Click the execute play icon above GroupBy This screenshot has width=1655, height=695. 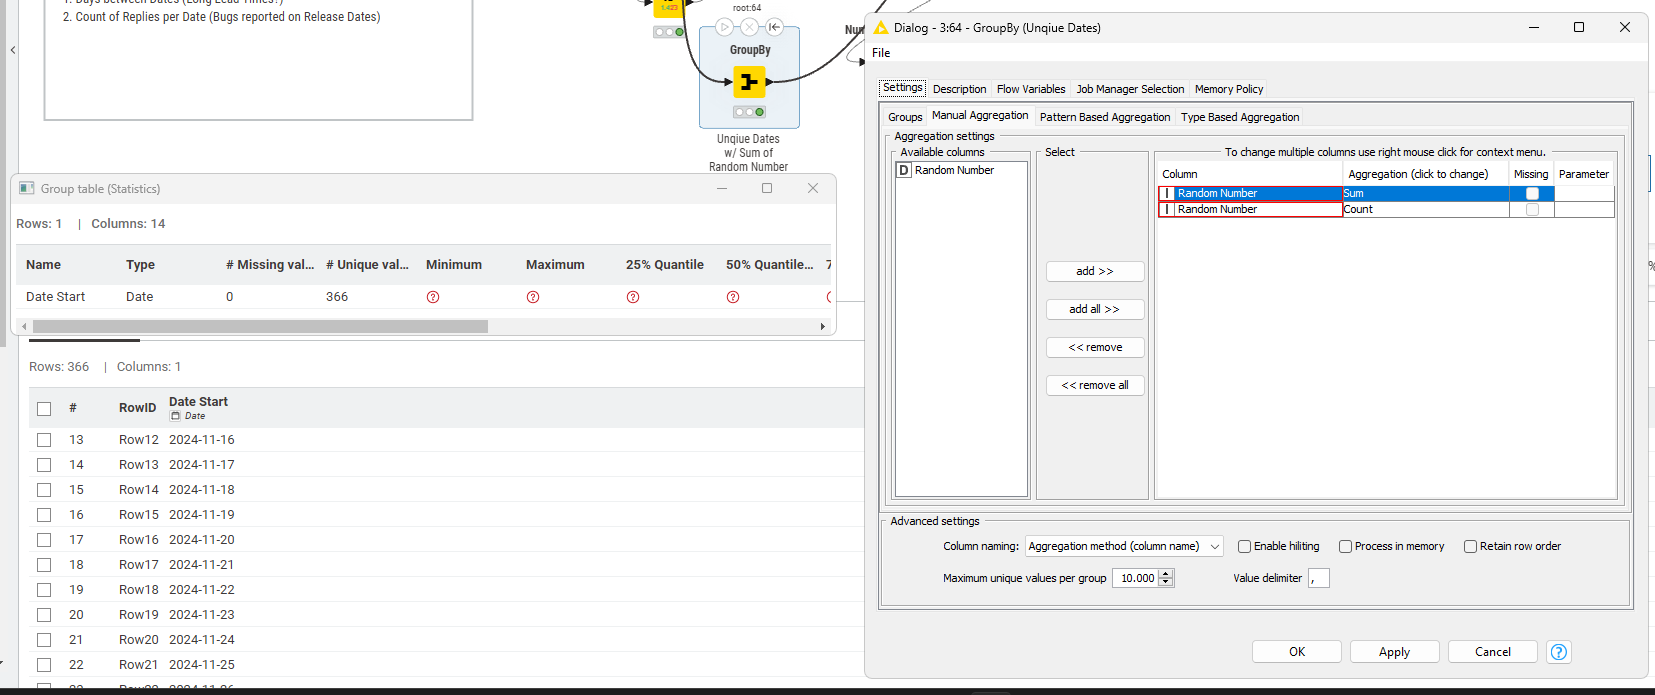(x=725, y=27)
